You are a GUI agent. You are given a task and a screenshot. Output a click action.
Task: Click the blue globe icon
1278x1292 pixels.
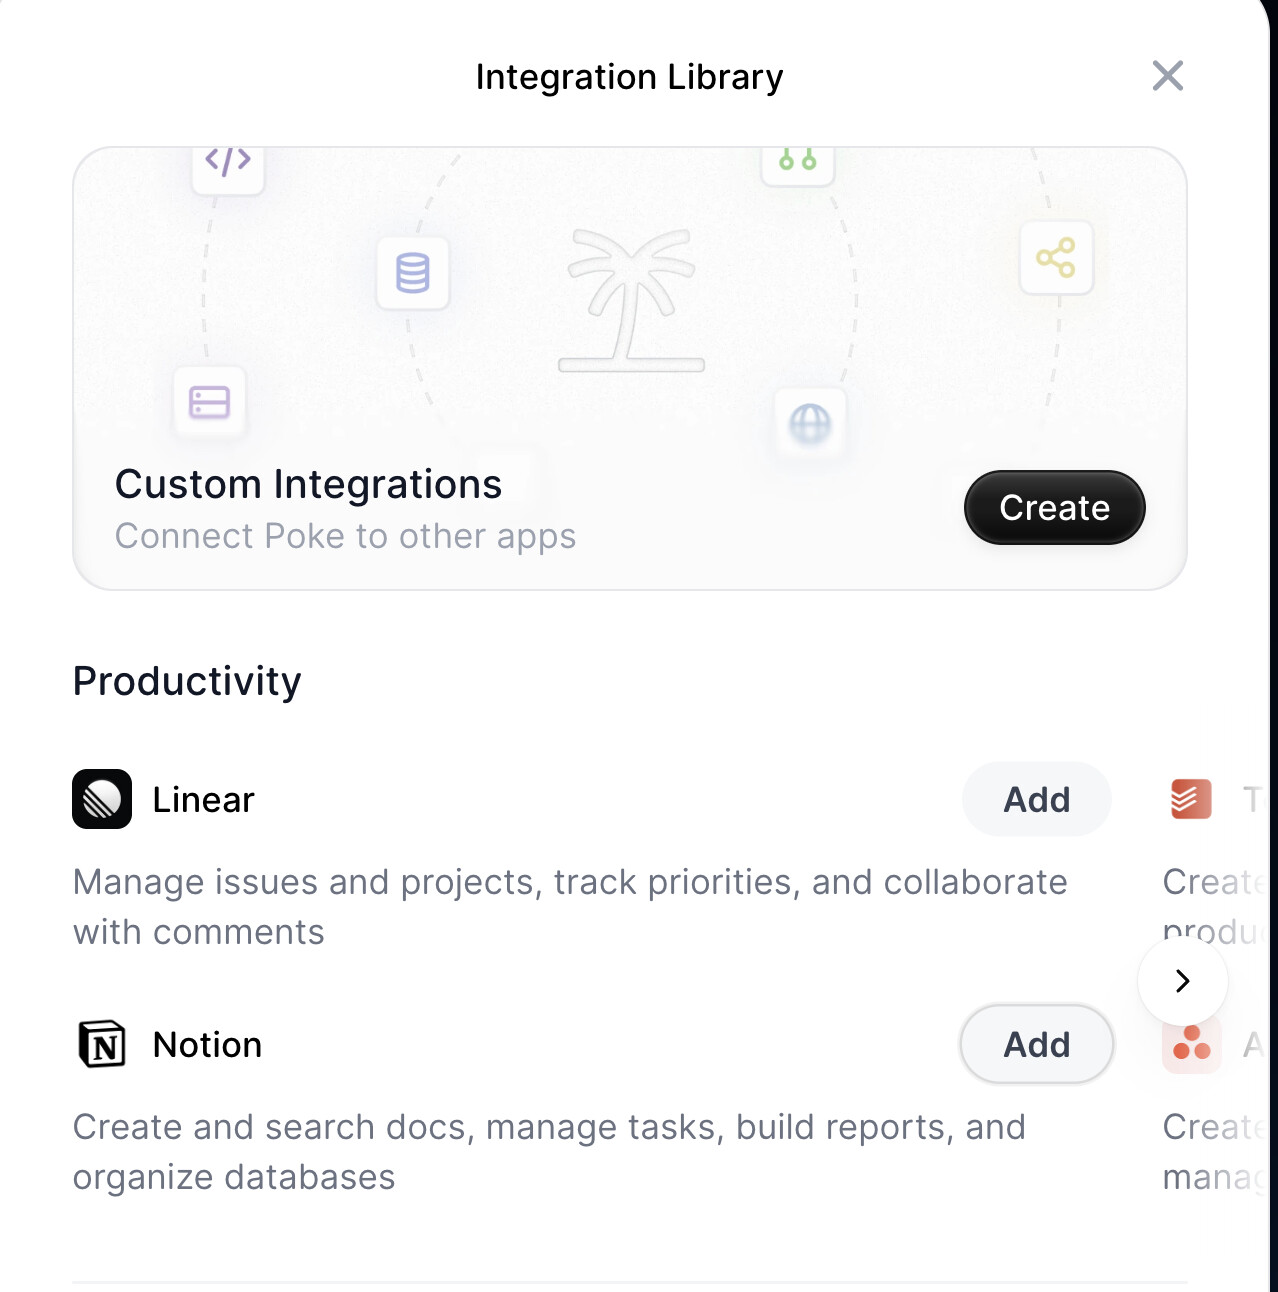coord(810,424)
